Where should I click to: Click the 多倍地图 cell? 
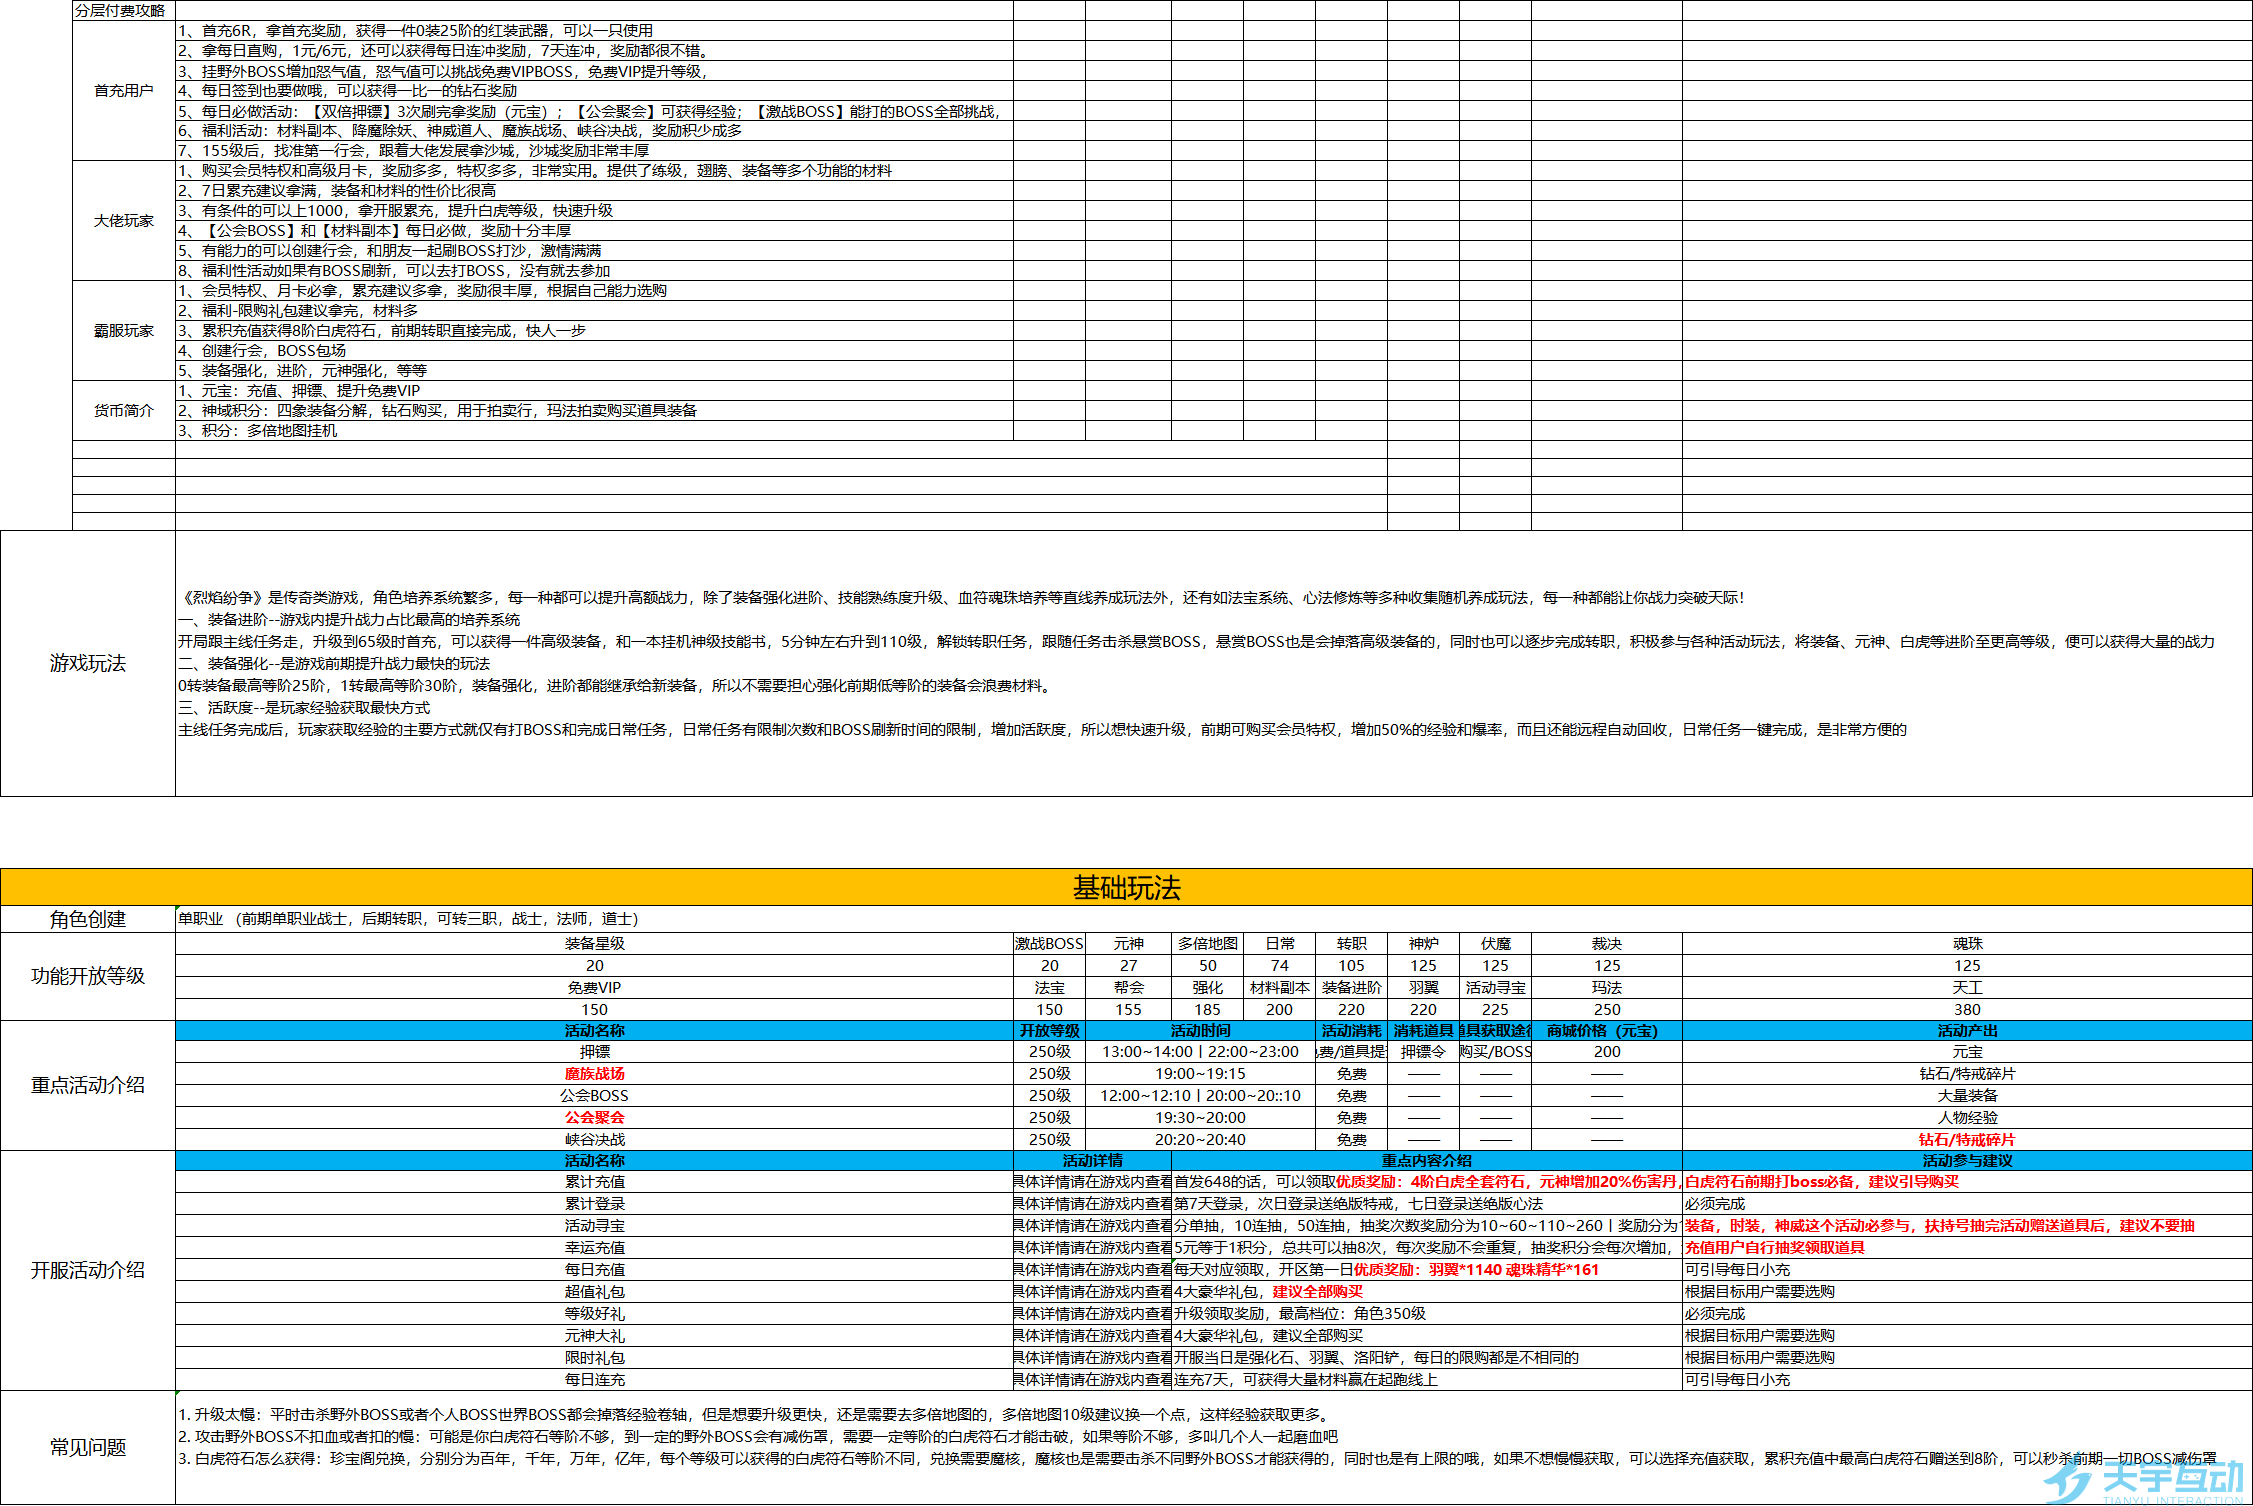1208,944
